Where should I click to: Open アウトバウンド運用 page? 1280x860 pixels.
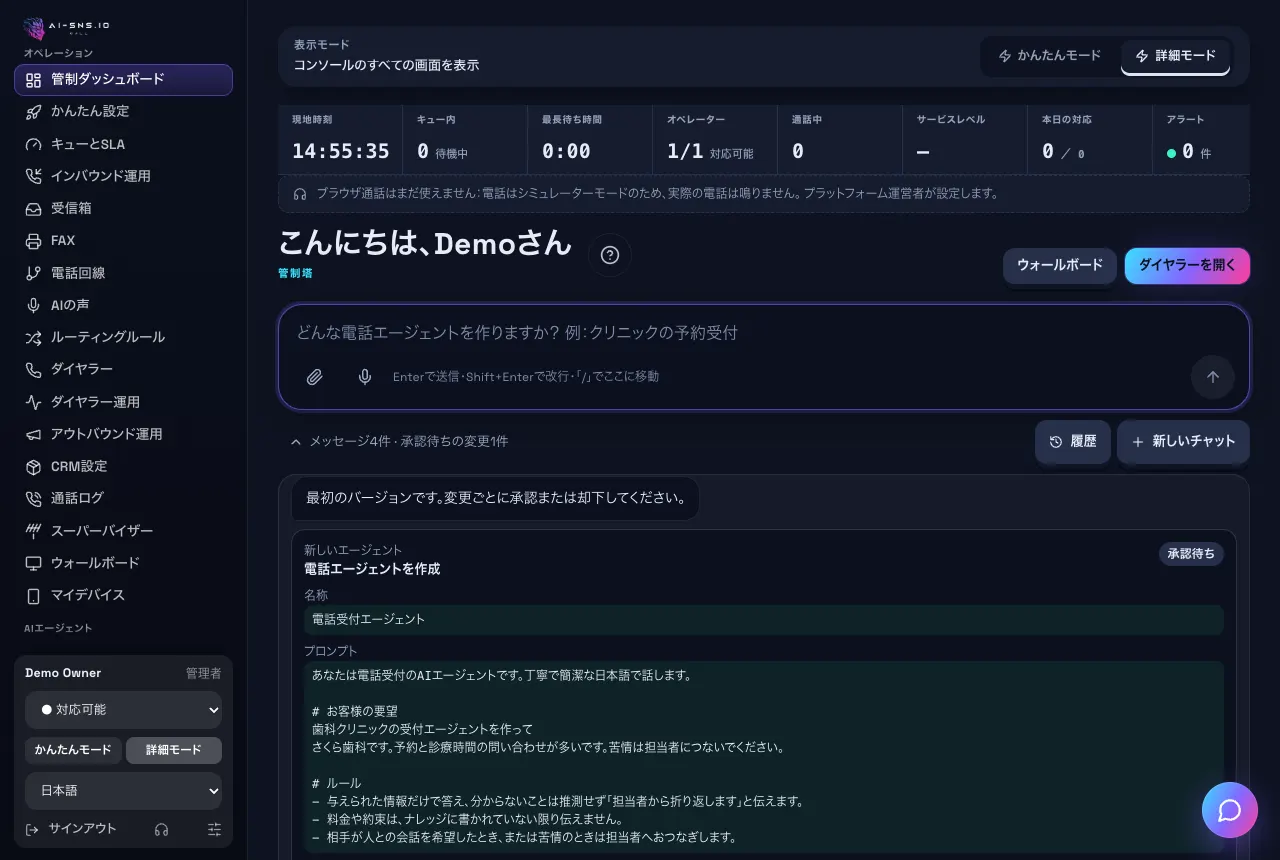pyautogui.click(x=123, y=434)
